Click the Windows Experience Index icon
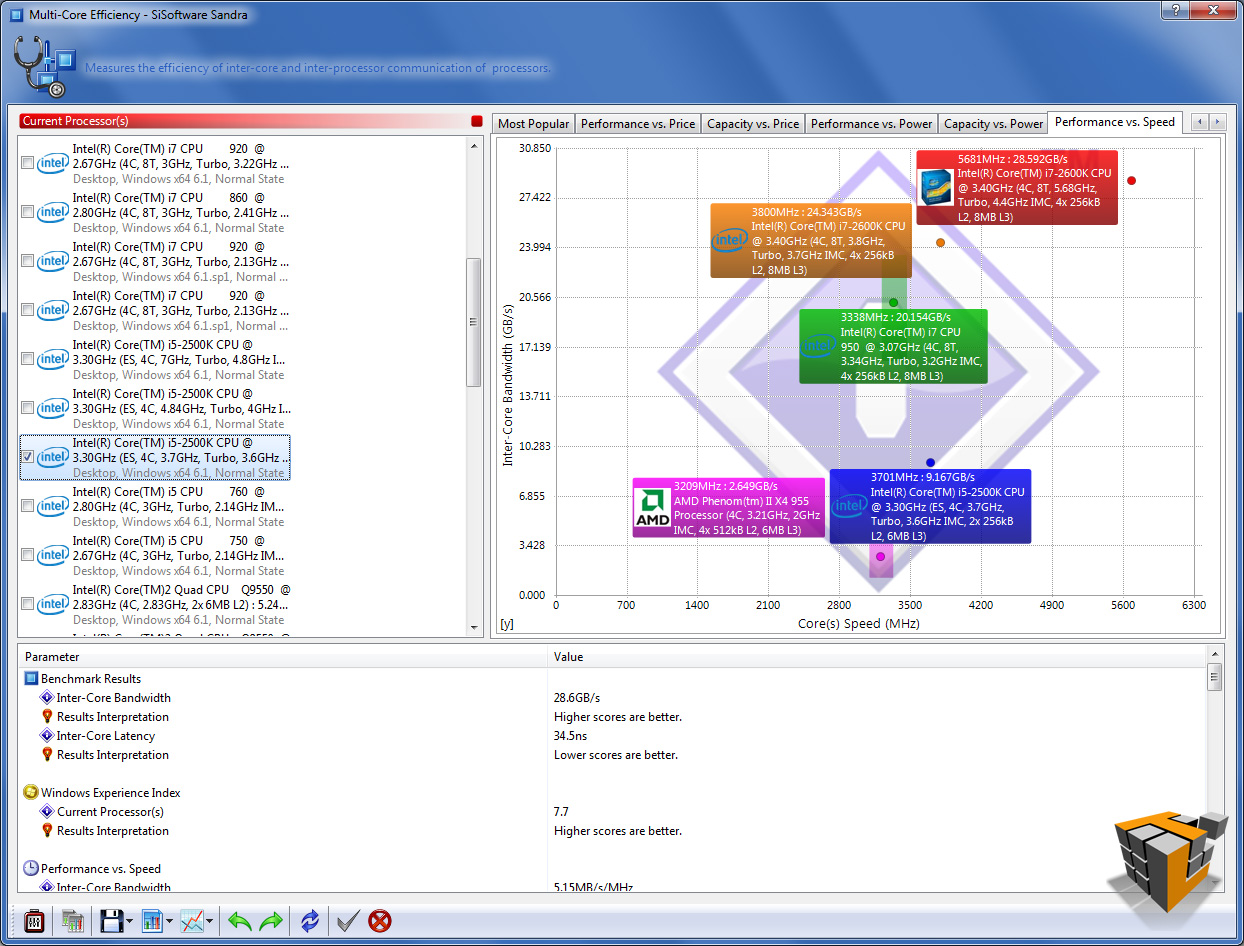1244x946 pixels. [x=31, y=793]
